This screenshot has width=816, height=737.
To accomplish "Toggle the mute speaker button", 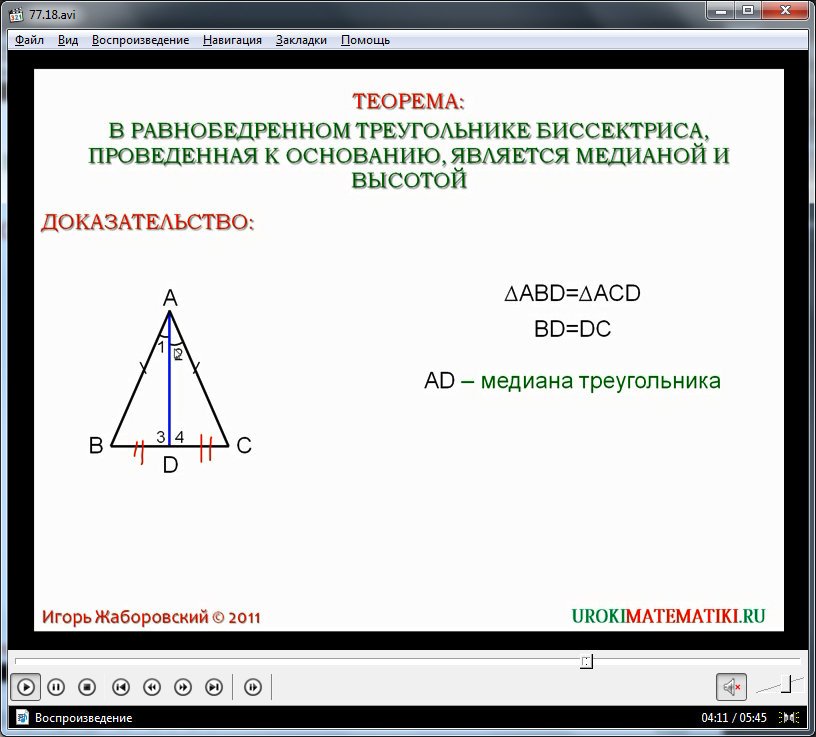I will pos(731,687).
